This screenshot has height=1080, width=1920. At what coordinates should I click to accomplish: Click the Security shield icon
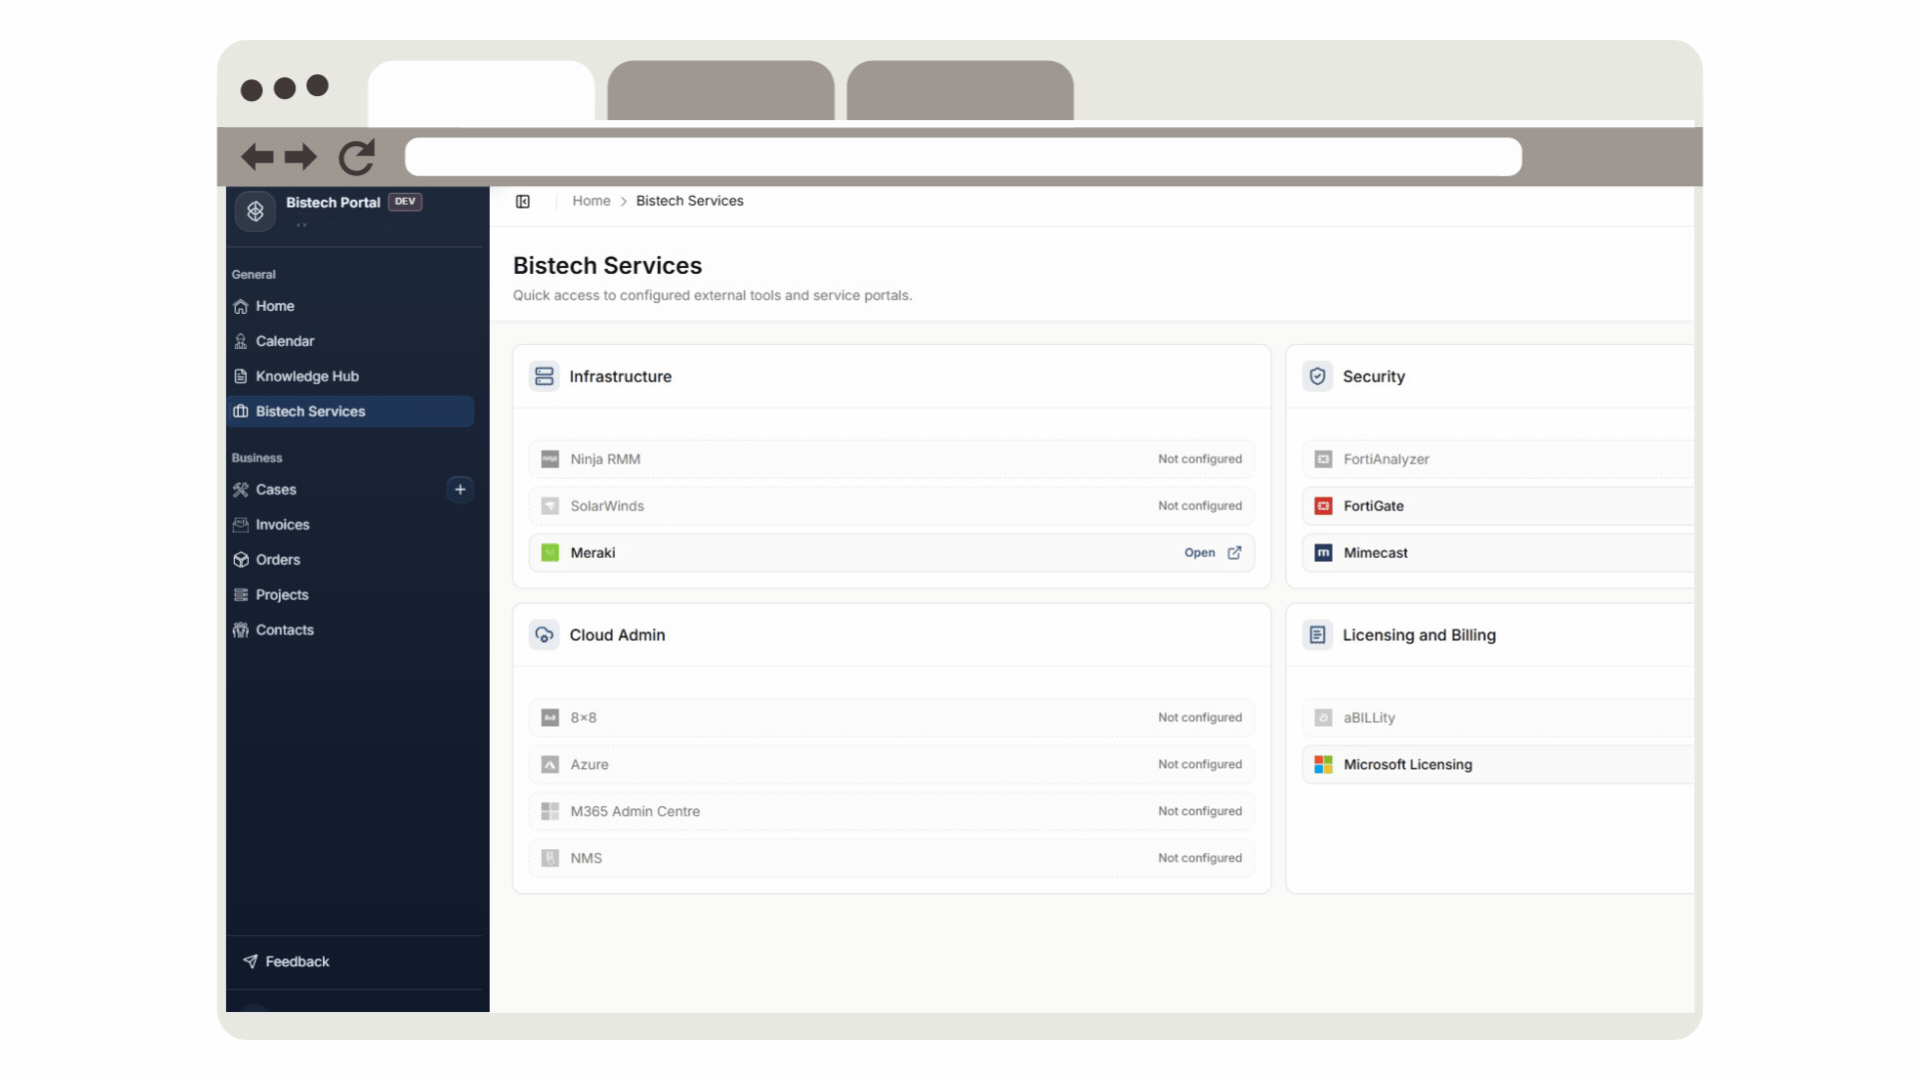click(x=1317, y=376)
